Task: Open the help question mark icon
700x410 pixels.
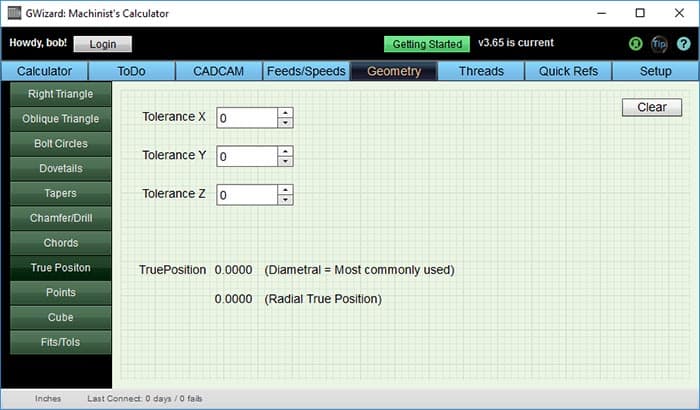Action: 683,44
